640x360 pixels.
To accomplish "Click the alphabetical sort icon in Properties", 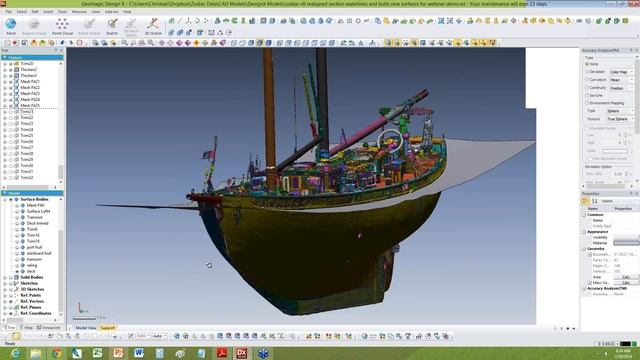I will (x=594, y=201).
